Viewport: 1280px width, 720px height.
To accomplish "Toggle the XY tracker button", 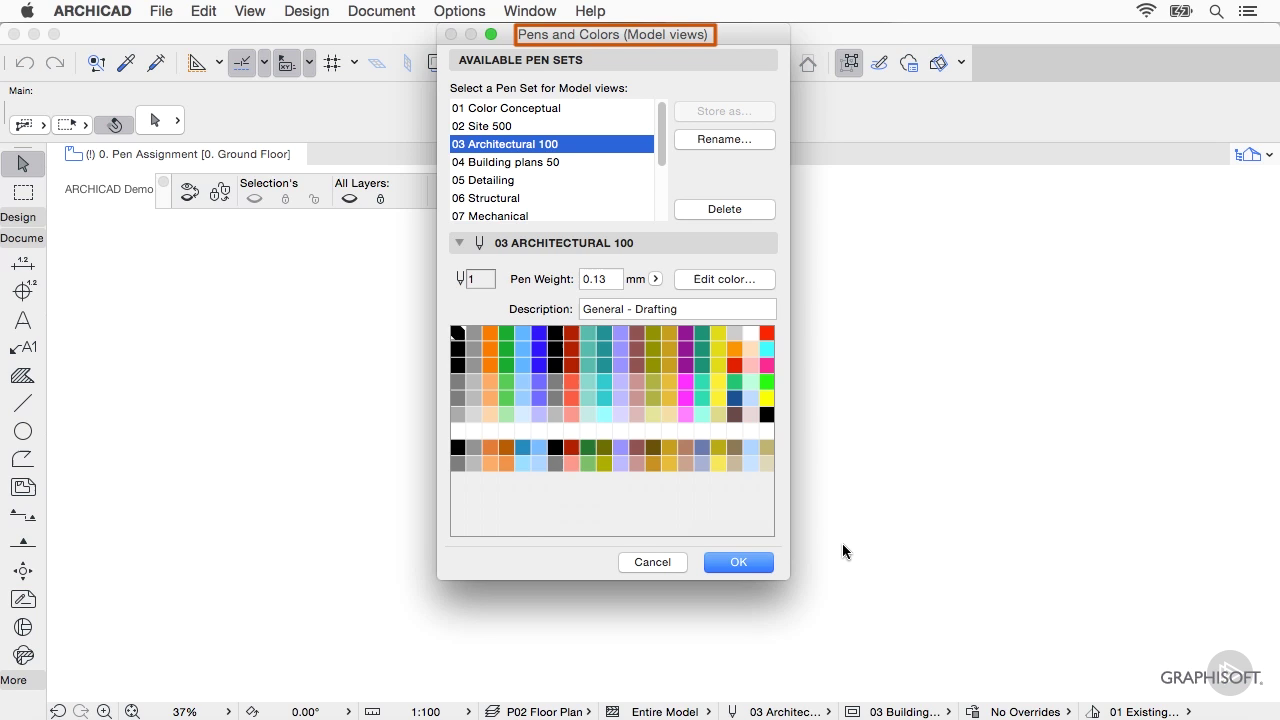I will click(287, 63).
